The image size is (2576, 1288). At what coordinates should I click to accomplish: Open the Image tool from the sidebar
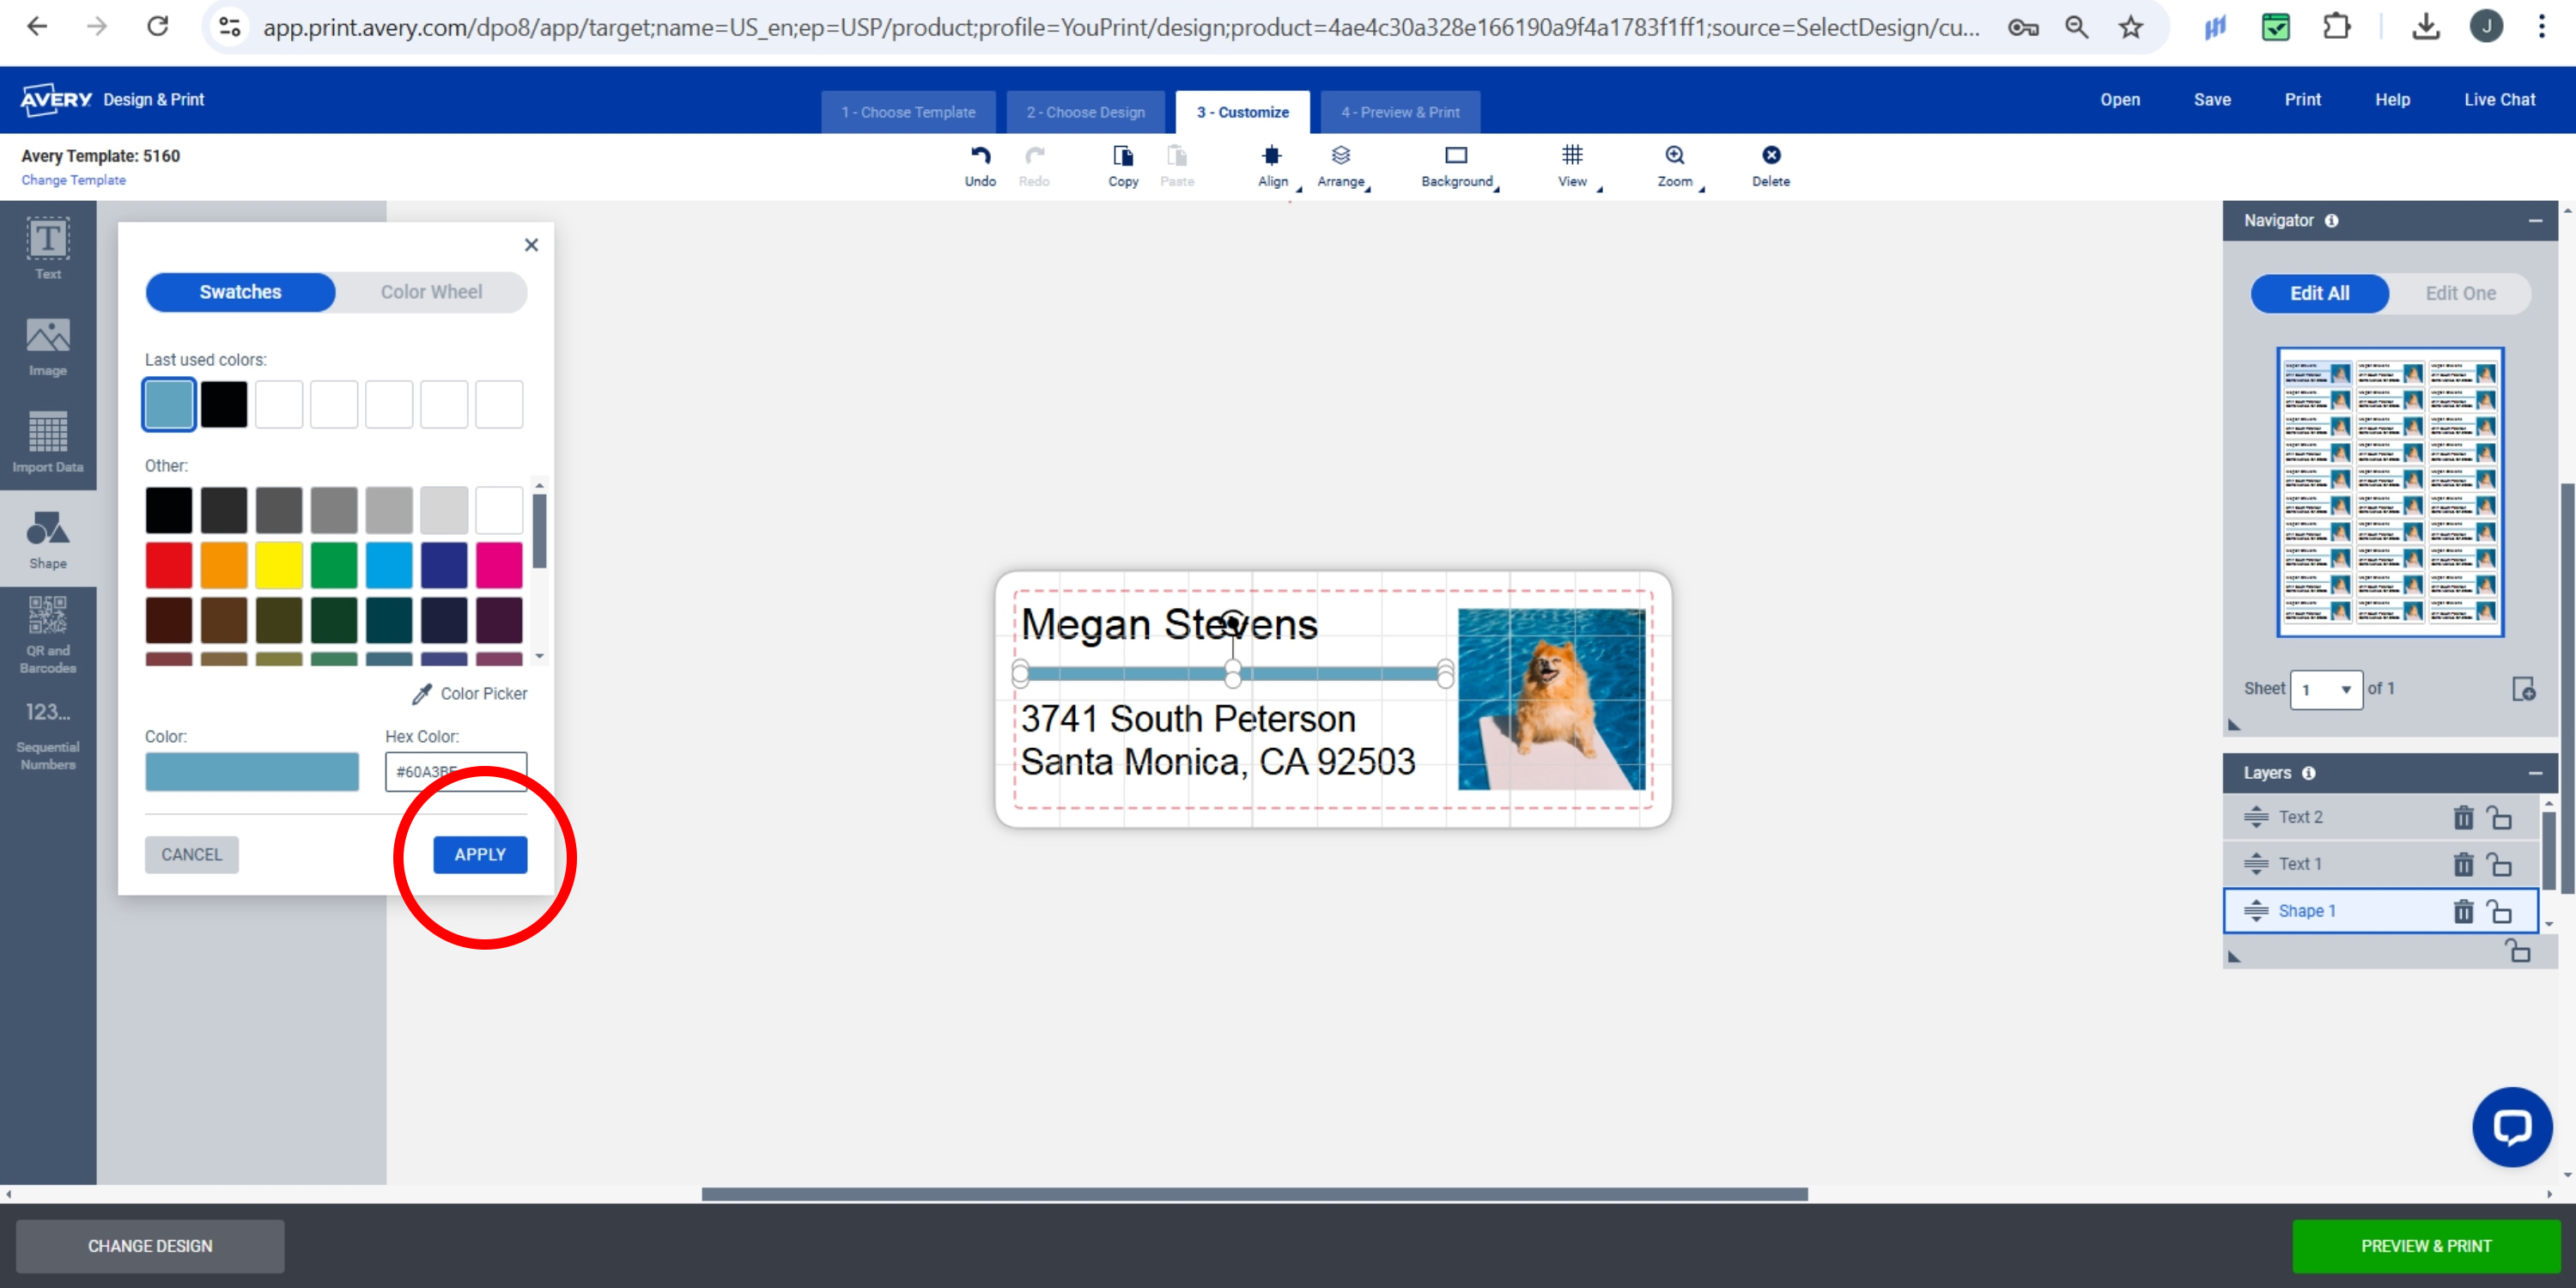coord(47,345)
